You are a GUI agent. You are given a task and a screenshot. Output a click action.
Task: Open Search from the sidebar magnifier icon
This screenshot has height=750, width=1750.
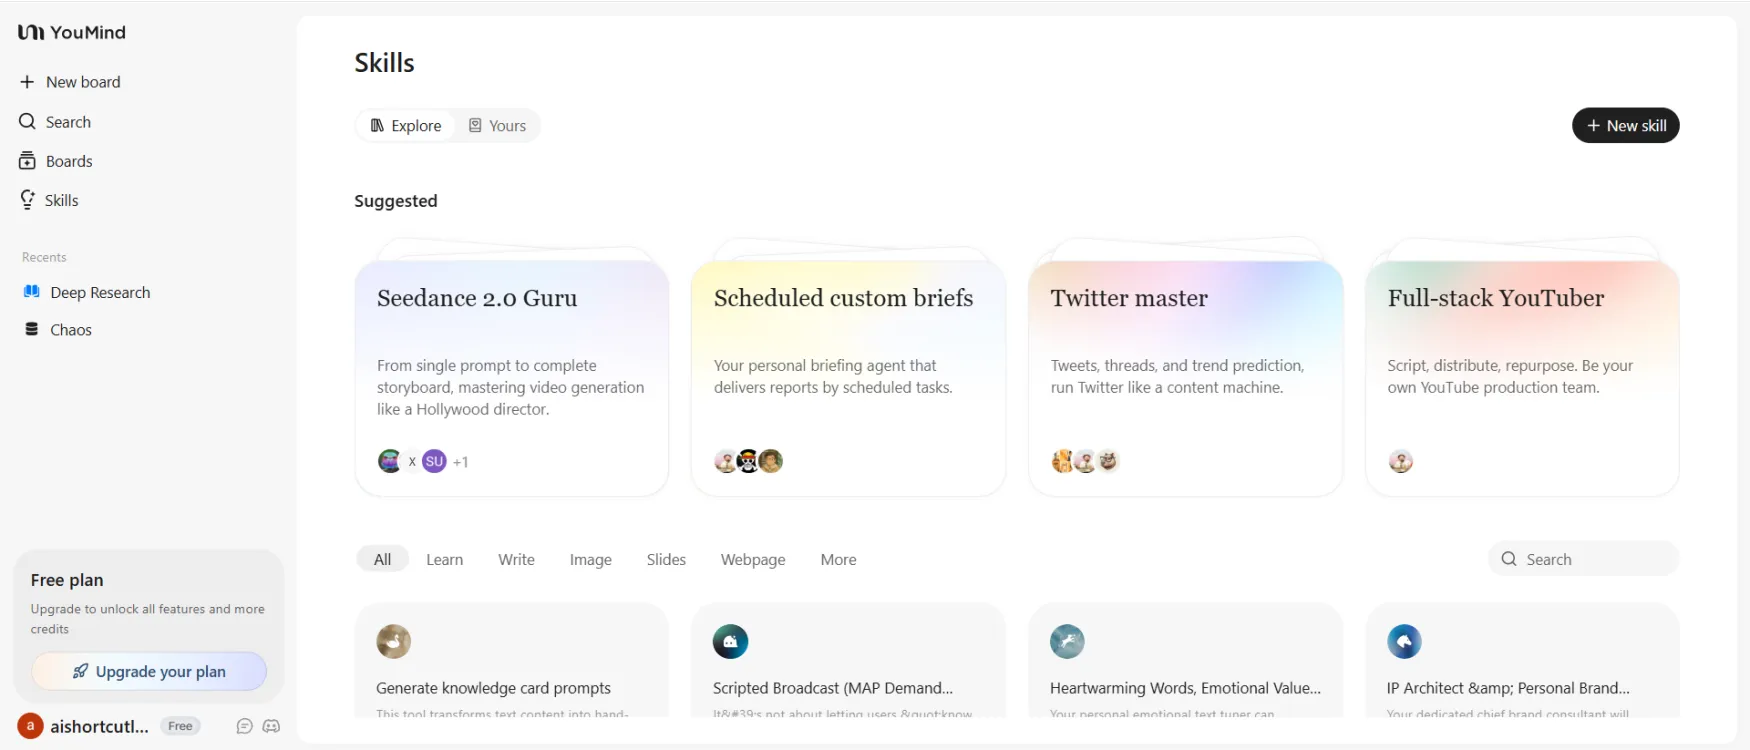(x=27, y=122)
